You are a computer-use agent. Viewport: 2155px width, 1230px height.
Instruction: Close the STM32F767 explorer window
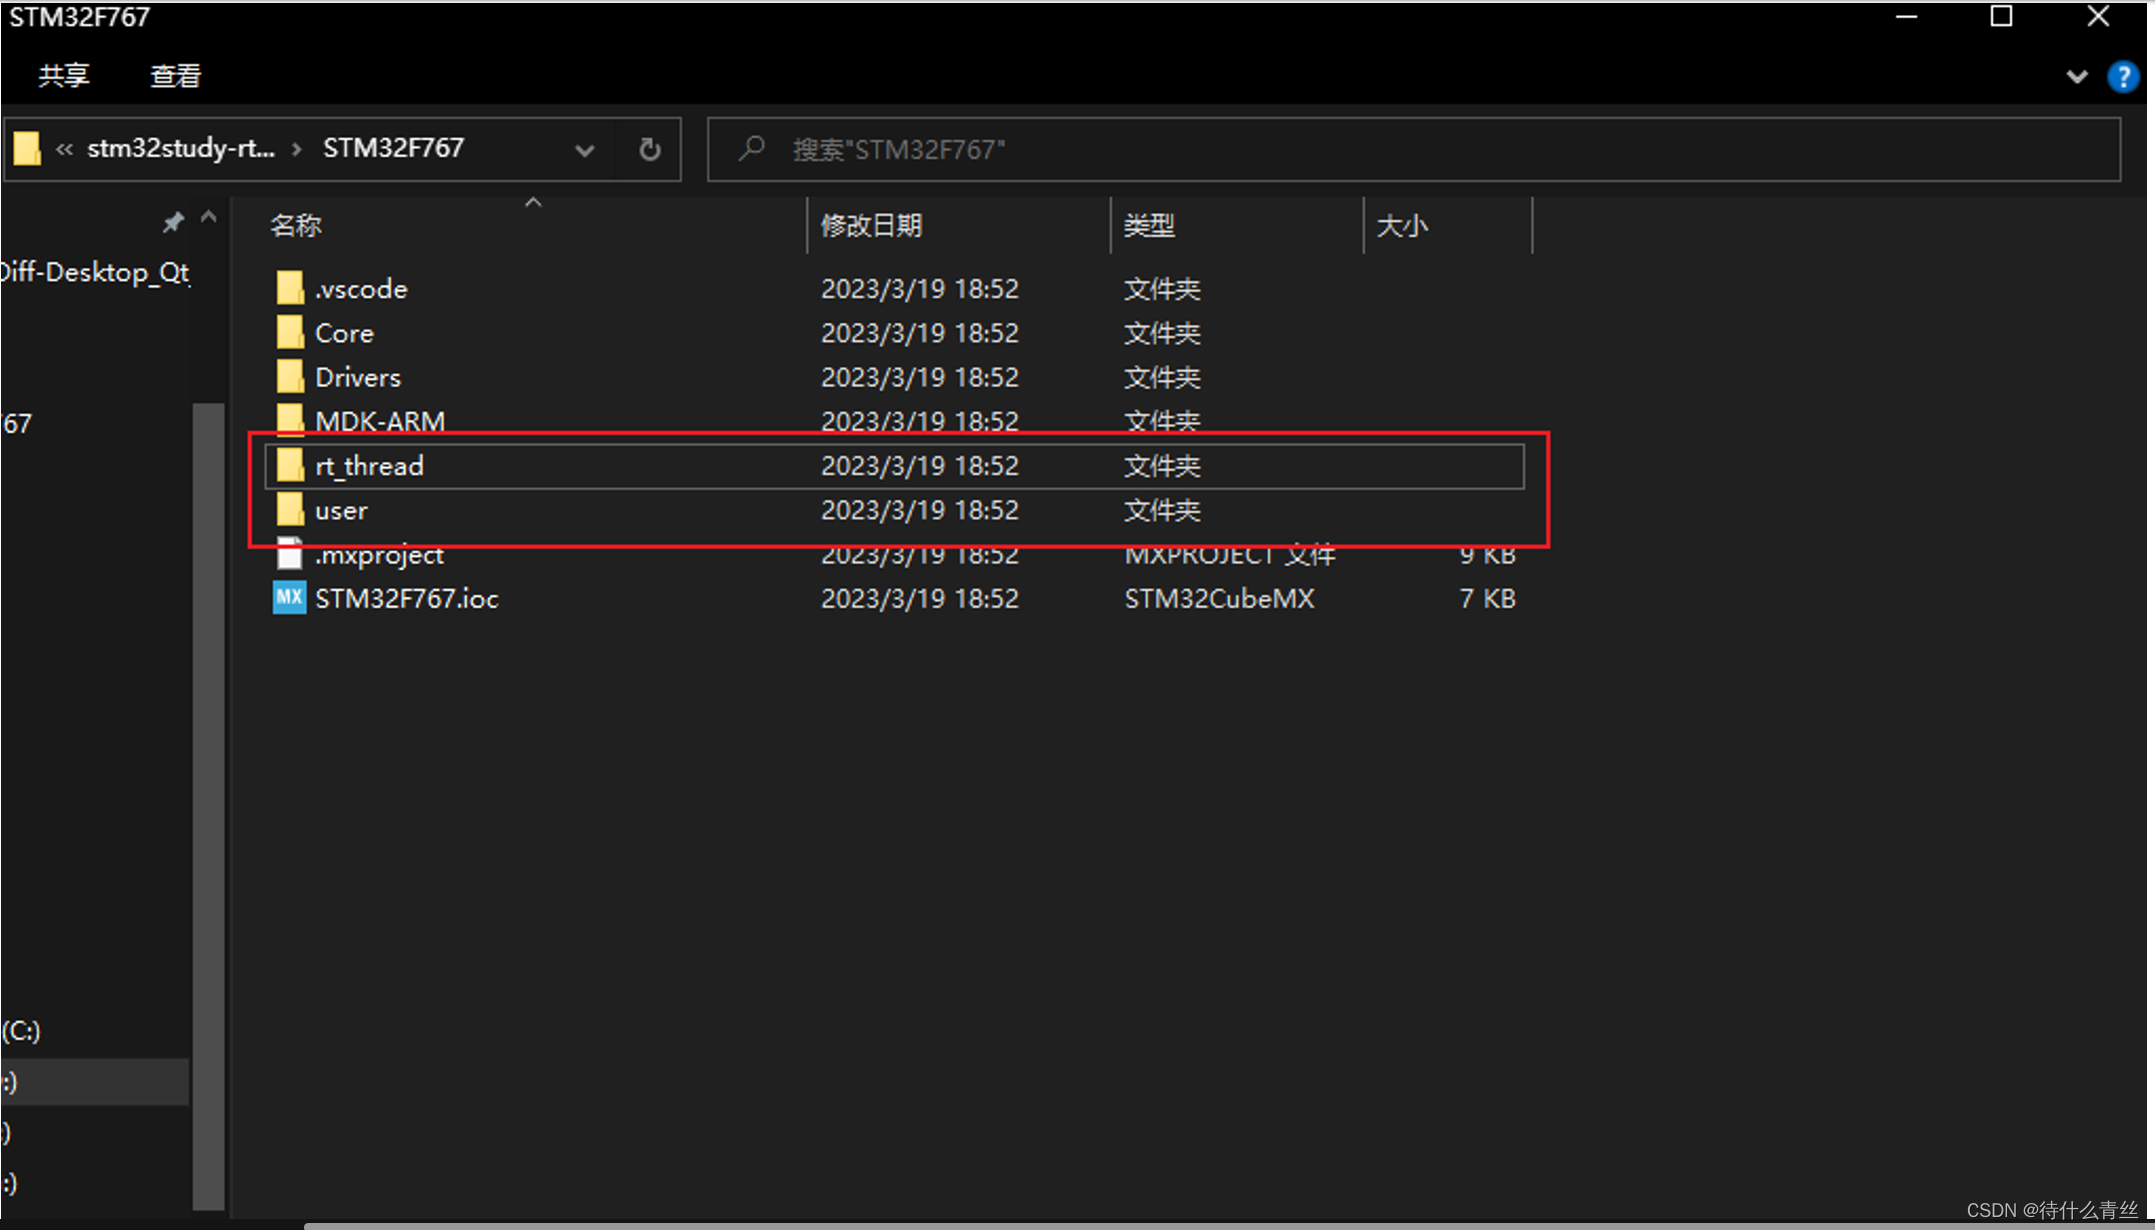[2098, 17]
